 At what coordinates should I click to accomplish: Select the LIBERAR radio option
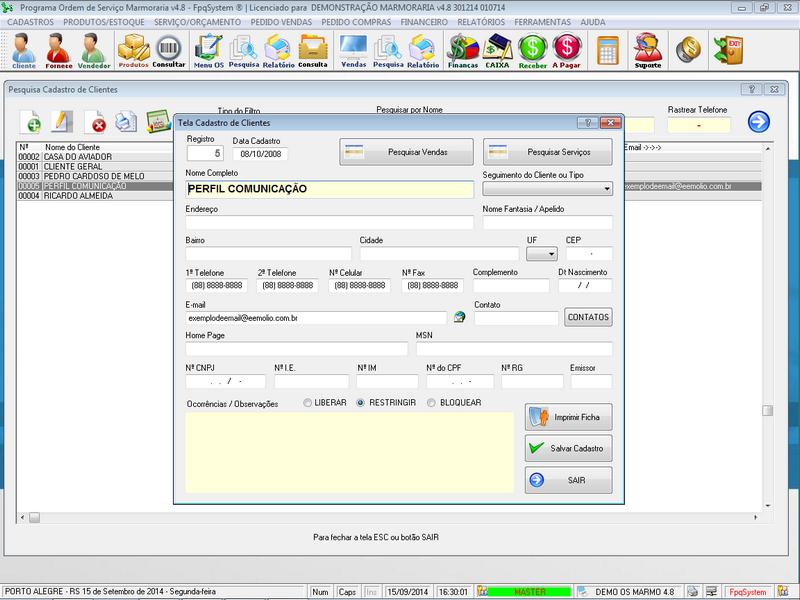point(308,403)
